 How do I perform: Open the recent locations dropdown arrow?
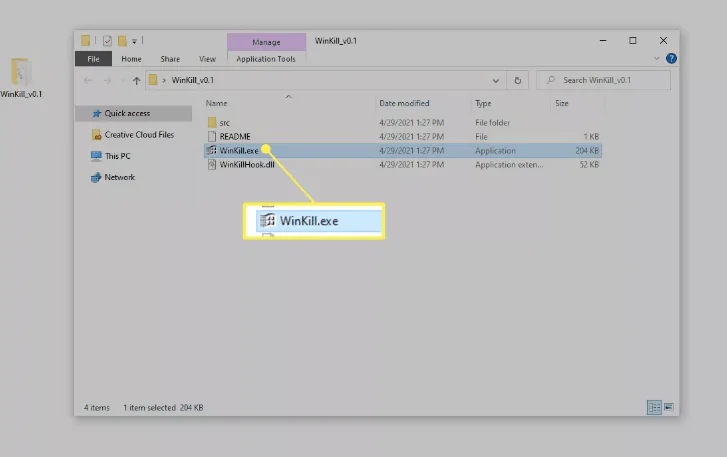click(122, 81)
